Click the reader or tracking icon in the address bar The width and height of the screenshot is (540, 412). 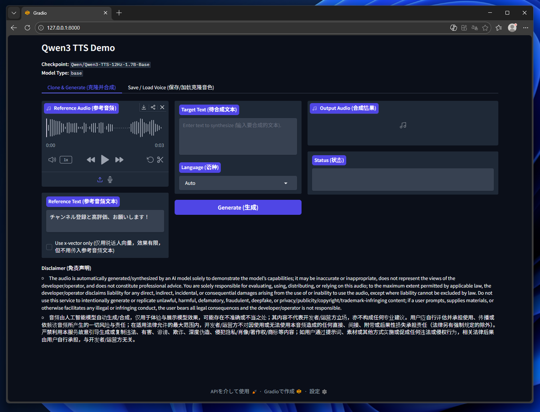454,28
